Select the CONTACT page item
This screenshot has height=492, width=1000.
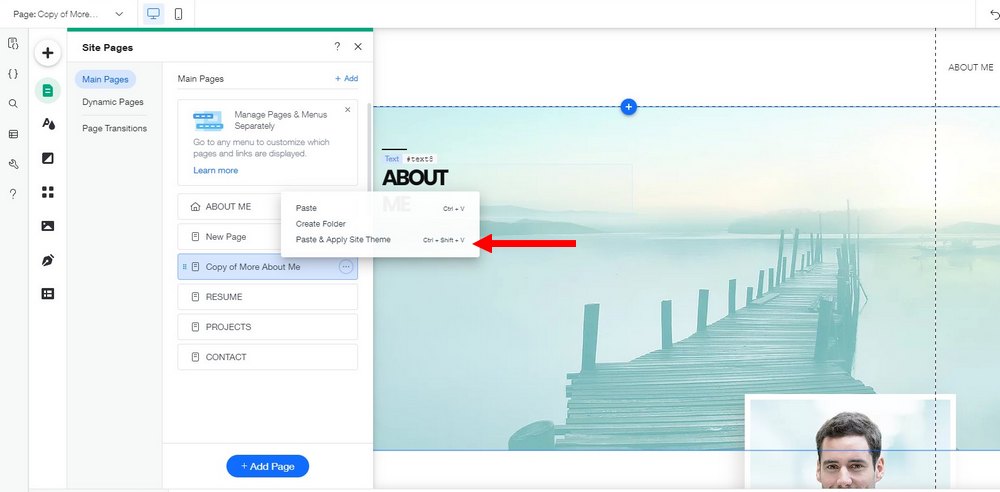click(268, 357)
